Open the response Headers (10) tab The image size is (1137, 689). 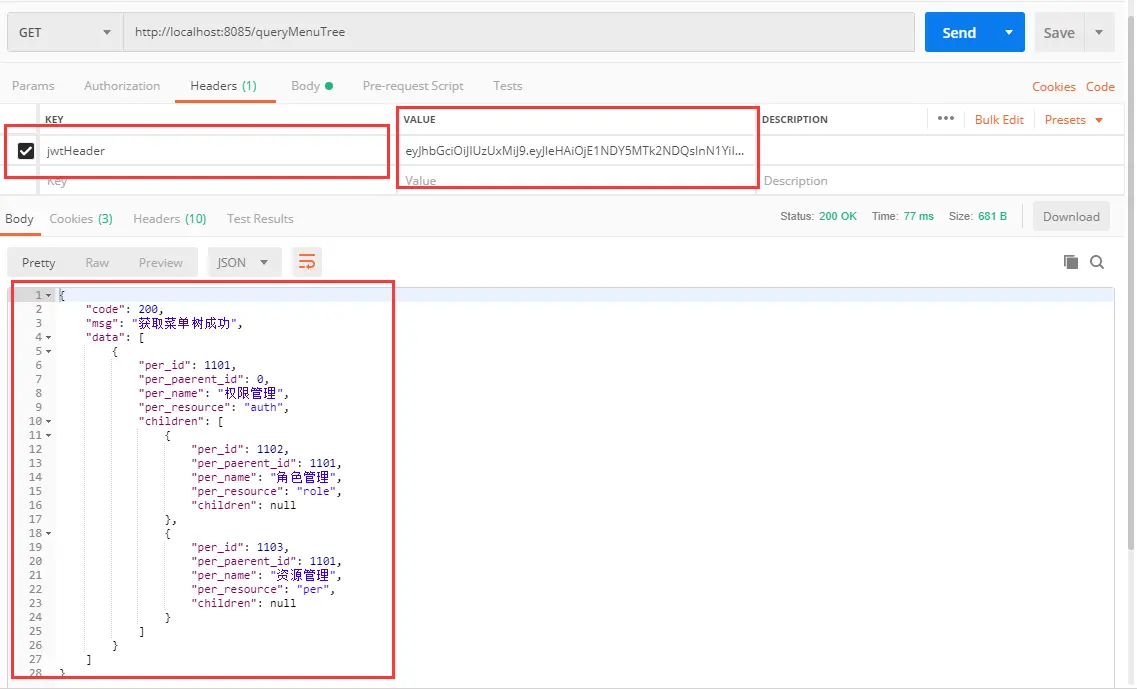pyautogui.click(x=170, y=218)
